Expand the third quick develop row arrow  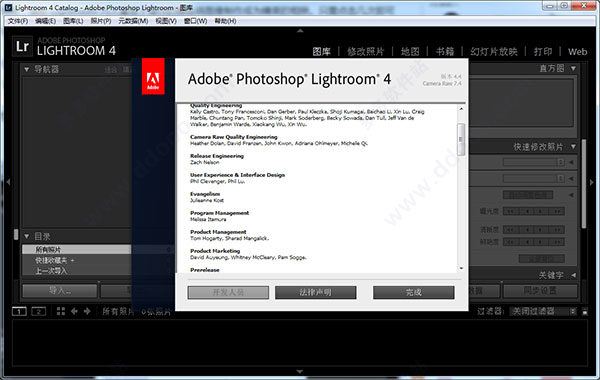(x=571, y=195)
